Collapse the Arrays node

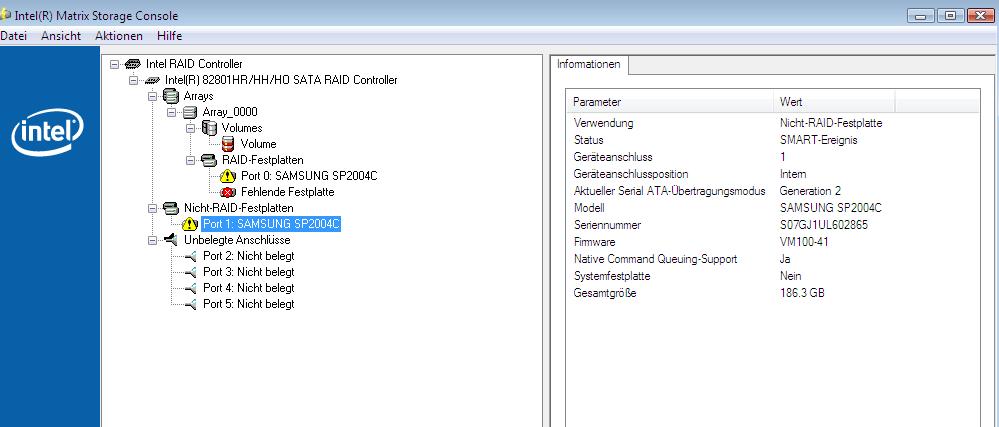(152, 96)
